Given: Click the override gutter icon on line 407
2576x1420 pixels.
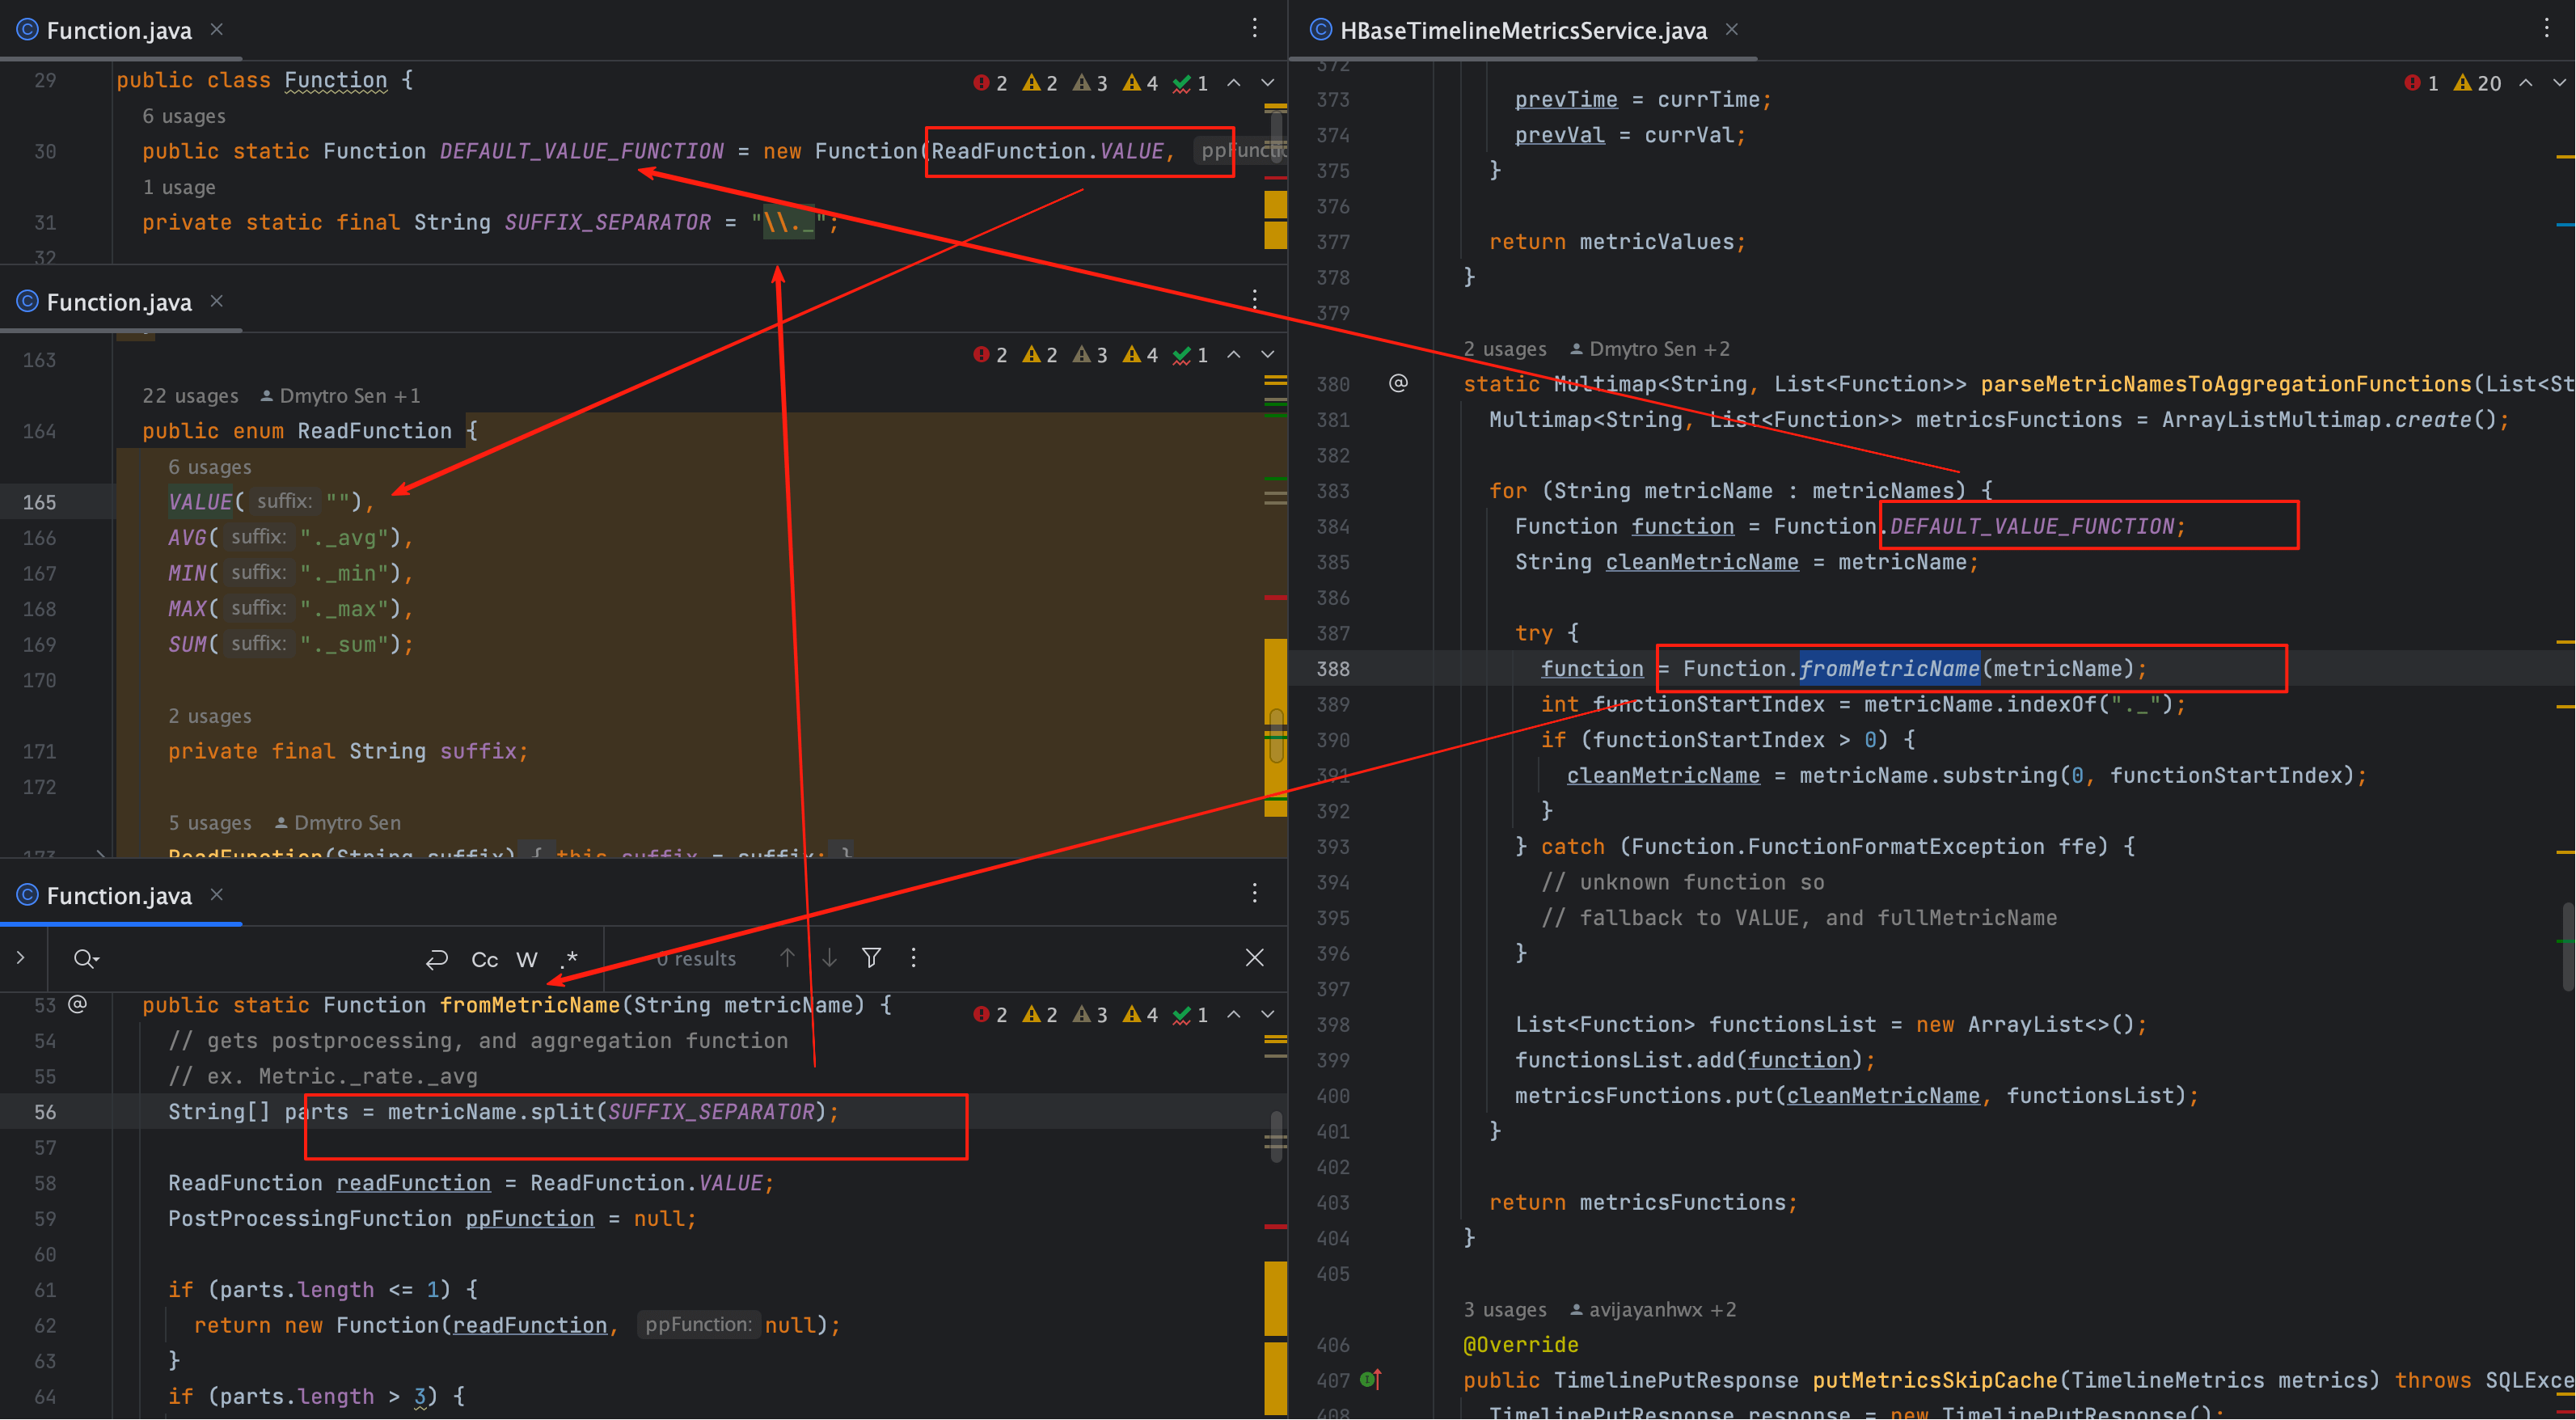Looking at the screenshot, I should [1371, 1380].
